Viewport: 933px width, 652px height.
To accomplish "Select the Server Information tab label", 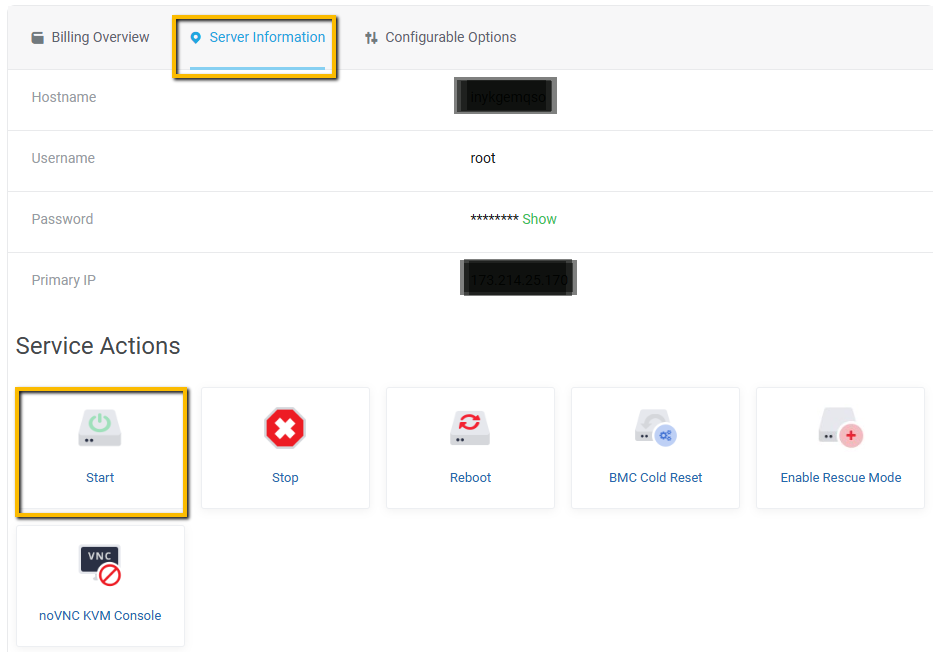I will pos(267,38).
